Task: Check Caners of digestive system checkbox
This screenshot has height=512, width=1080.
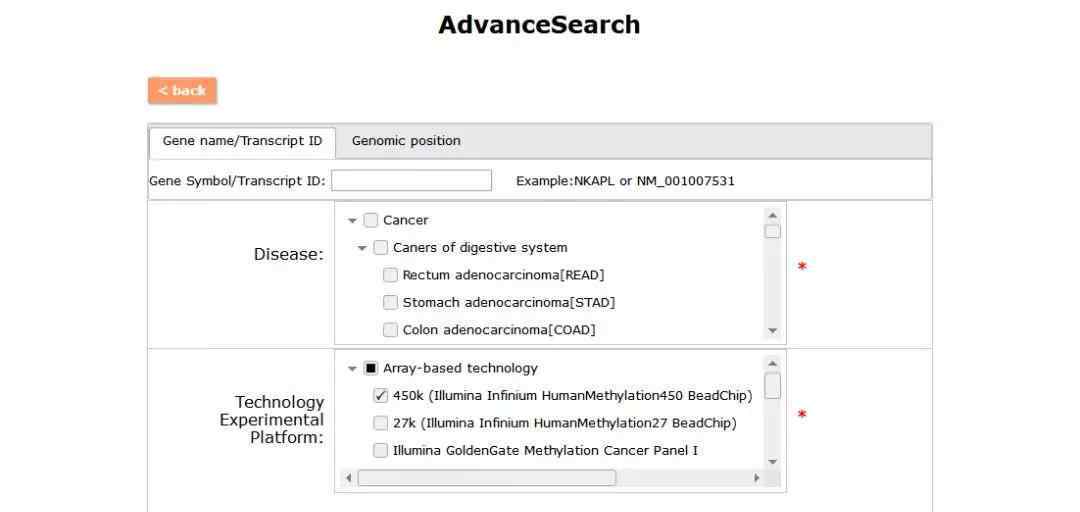Action: point(380,247)
